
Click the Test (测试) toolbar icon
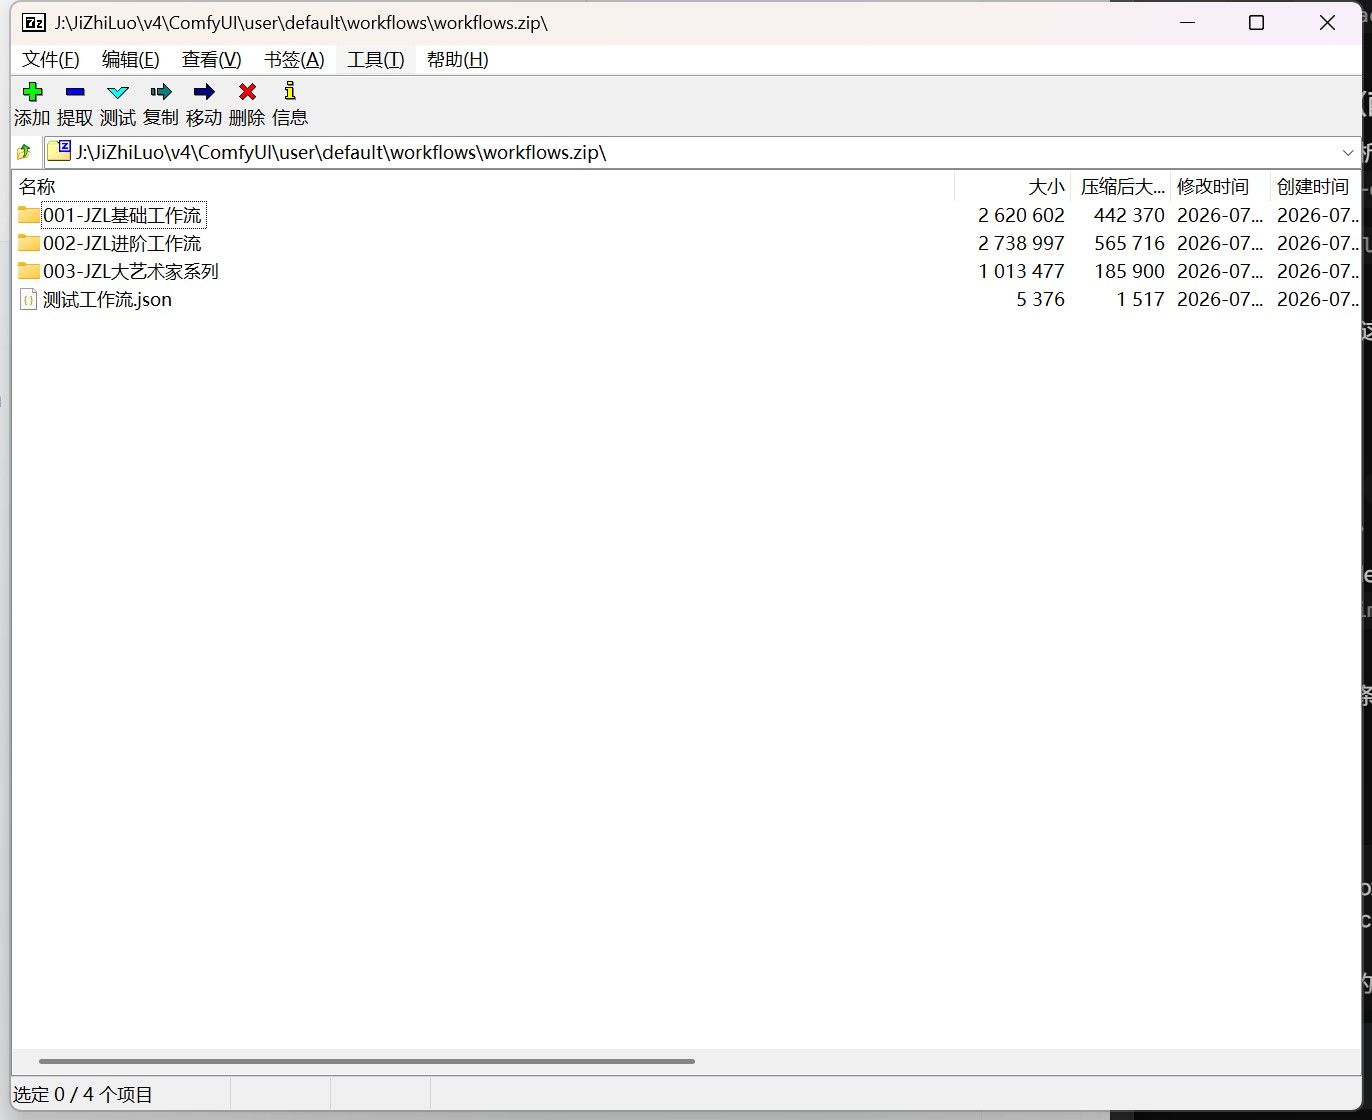point(118,92)
